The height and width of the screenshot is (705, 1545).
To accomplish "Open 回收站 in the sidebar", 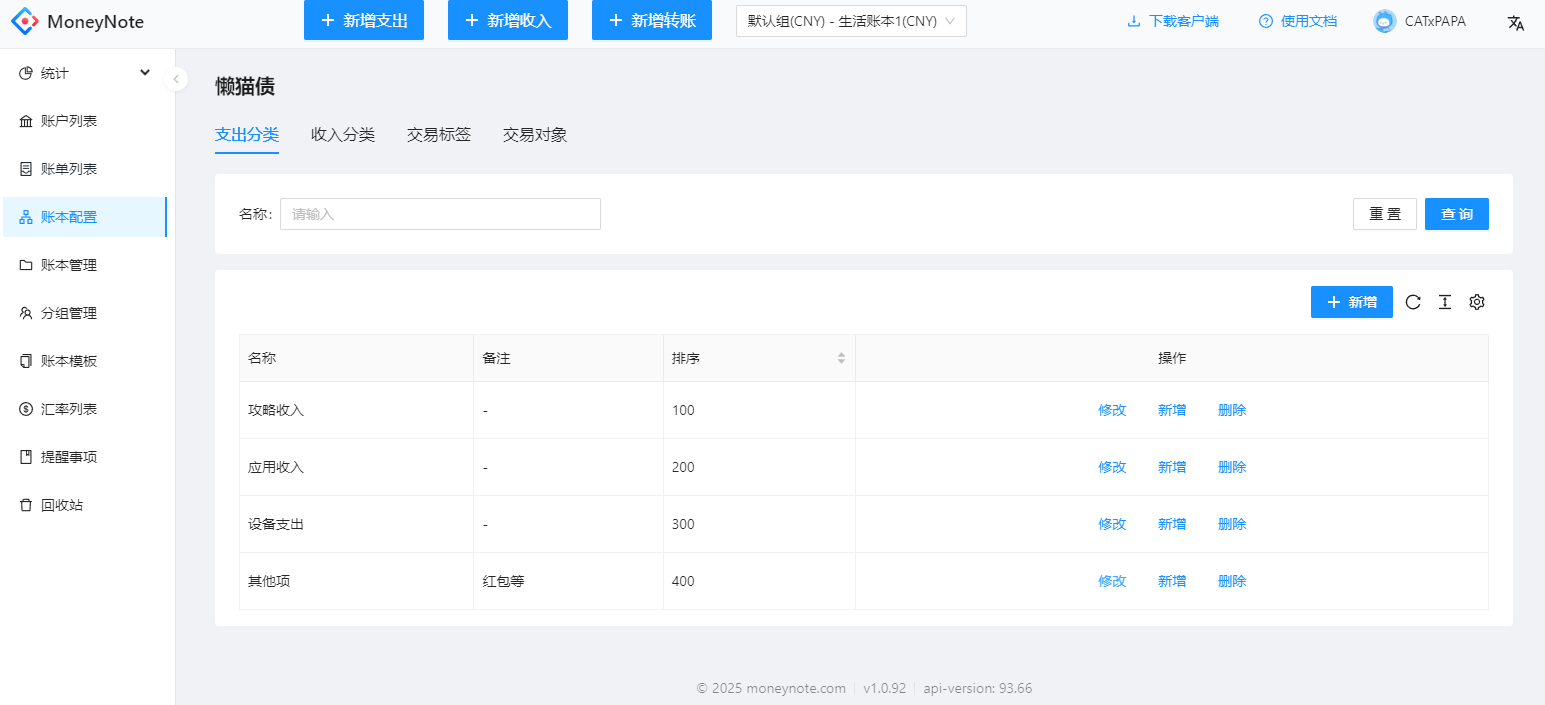I will coord(85,505).
